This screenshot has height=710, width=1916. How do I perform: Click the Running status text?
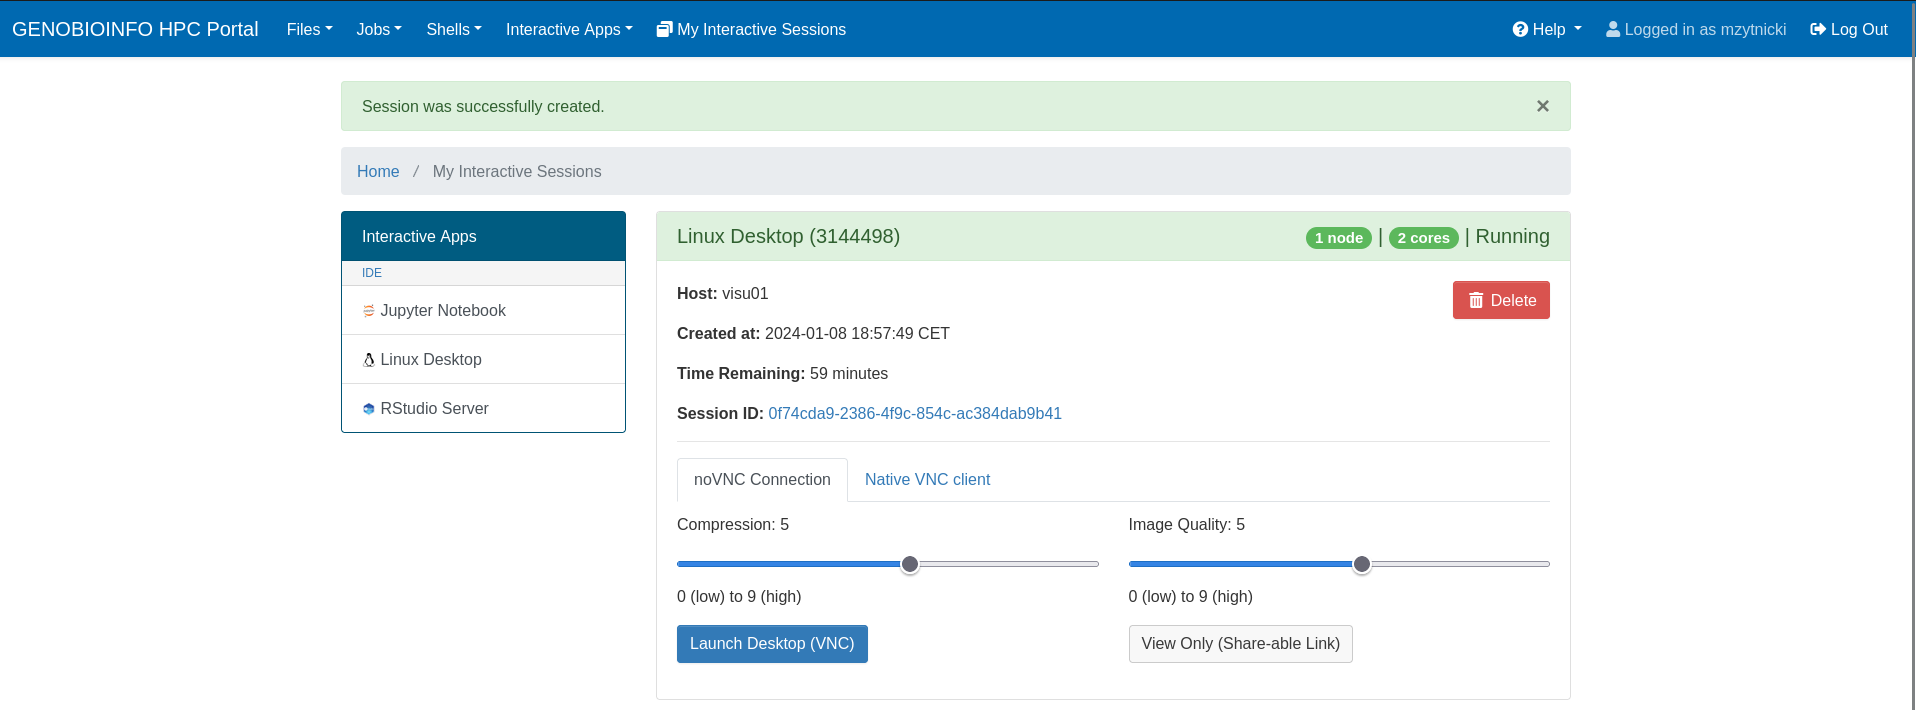pyautogui.click(x=1512, y=237)
